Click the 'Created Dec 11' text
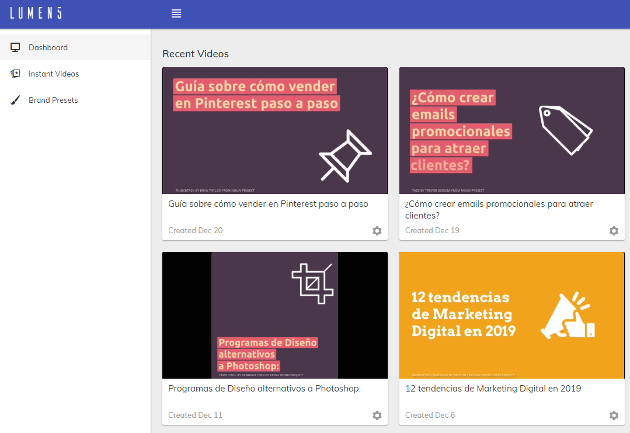This screenshot has width=630, height=433. tap(195, 415)
